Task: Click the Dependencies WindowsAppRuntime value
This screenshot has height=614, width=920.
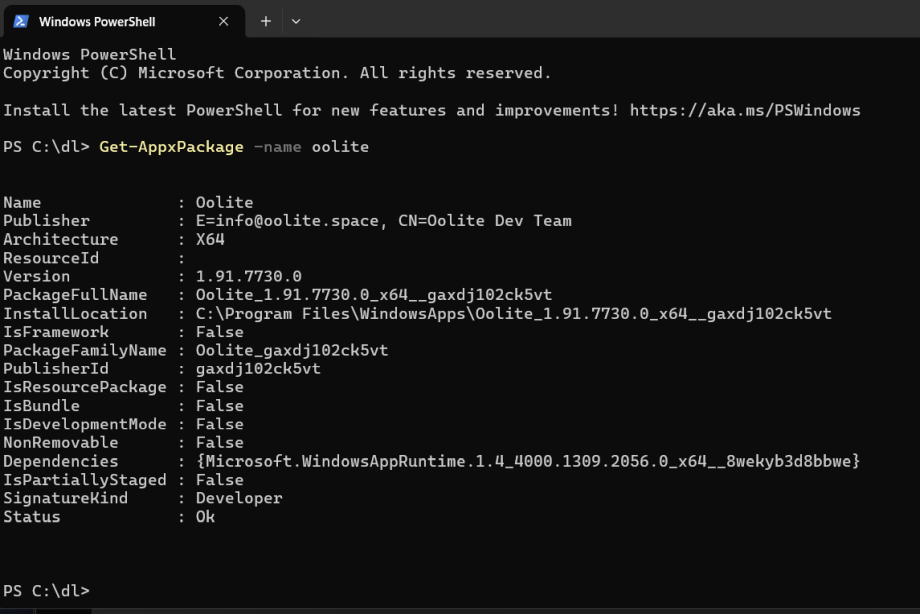Action: (528, 461)
